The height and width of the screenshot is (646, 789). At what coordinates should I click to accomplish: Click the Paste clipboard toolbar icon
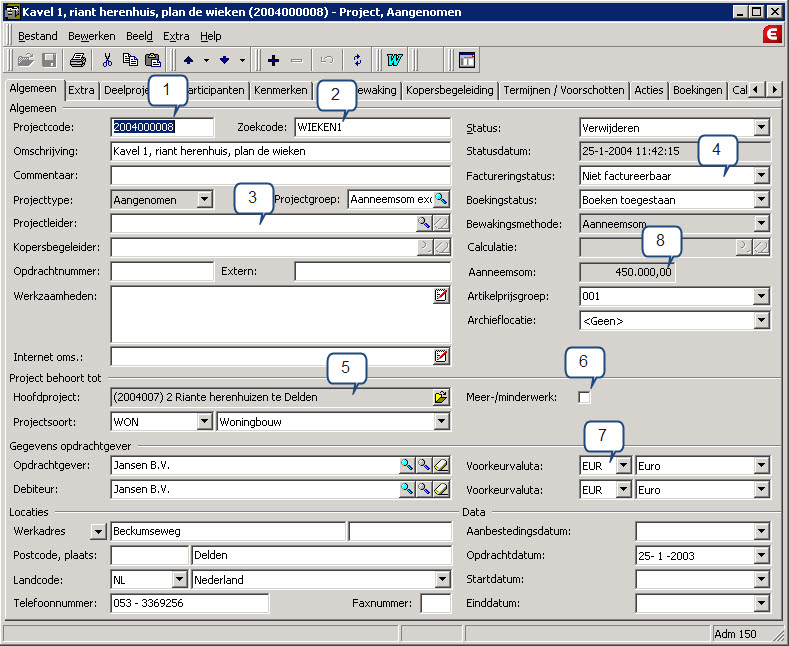[152, 60]
